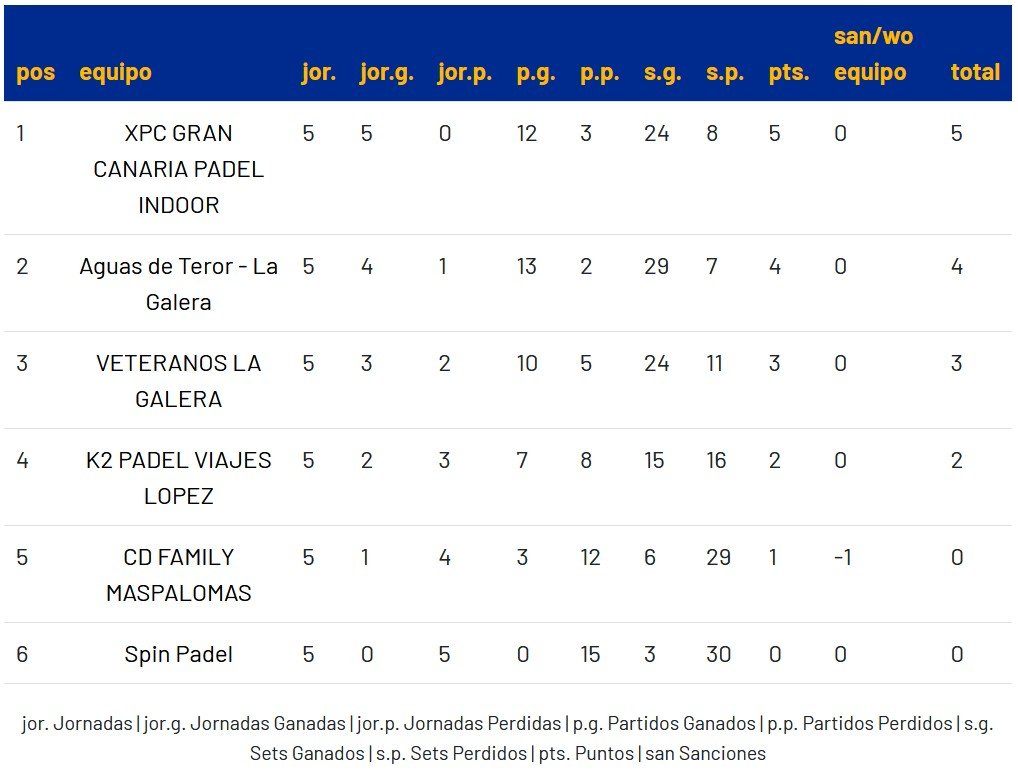Click the "san/wo equipo" column header
The image size is (1018, 771).
point(873,54)
